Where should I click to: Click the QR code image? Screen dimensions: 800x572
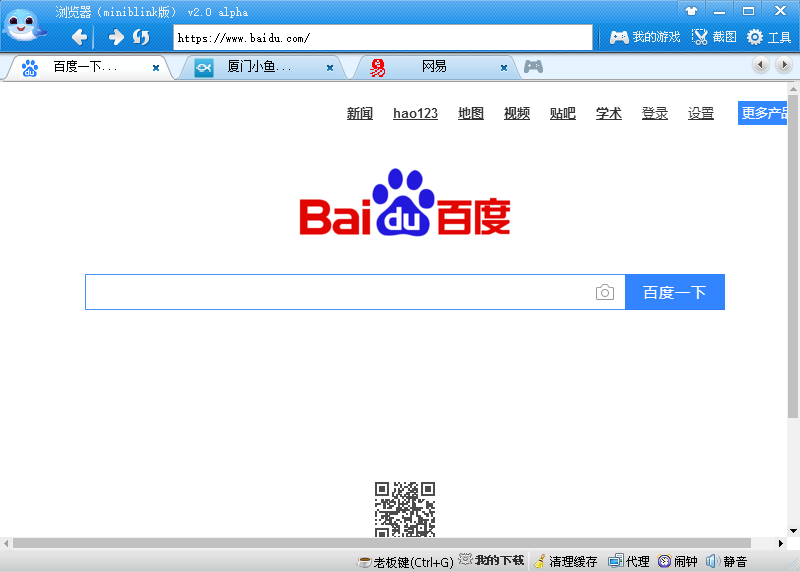(x=405, y=509)
